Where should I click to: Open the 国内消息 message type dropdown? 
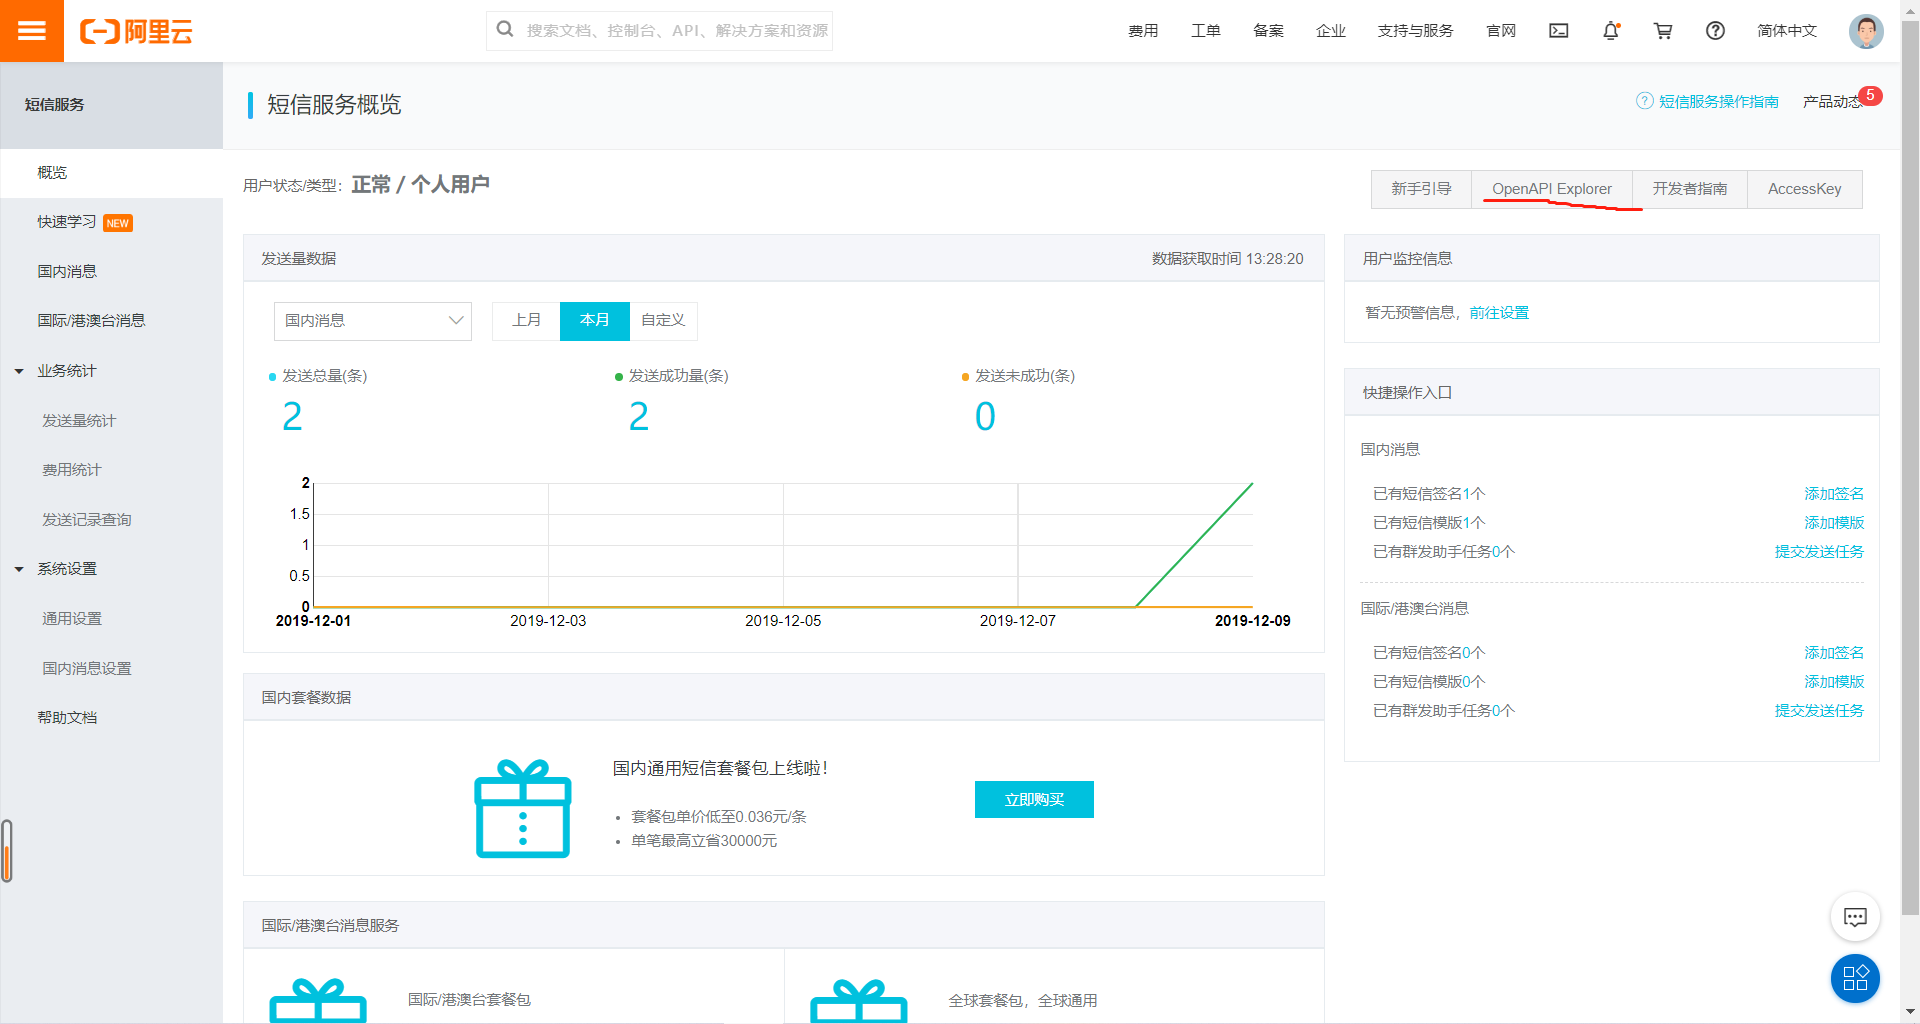(372, 321)
